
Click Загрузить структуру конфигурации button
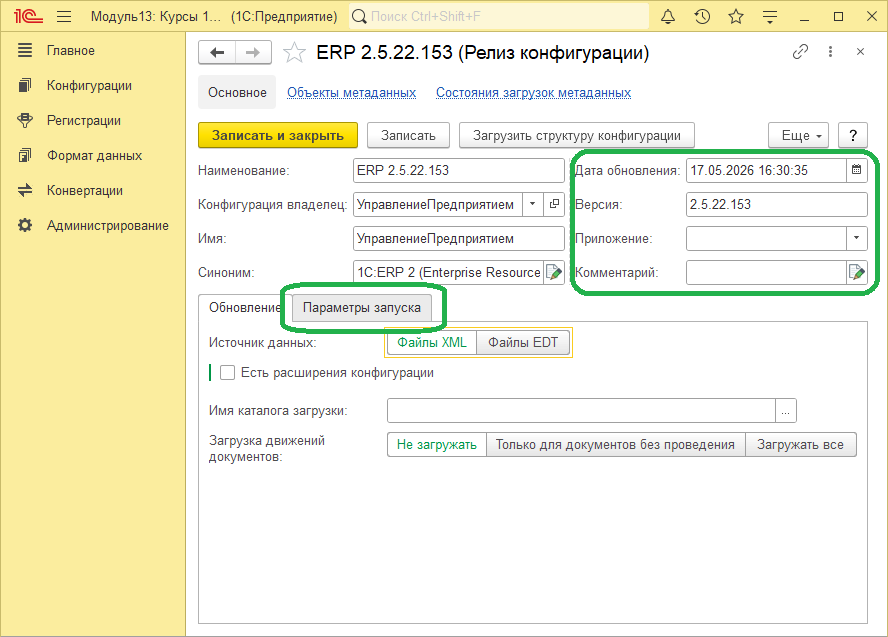(x=577, y=135)
